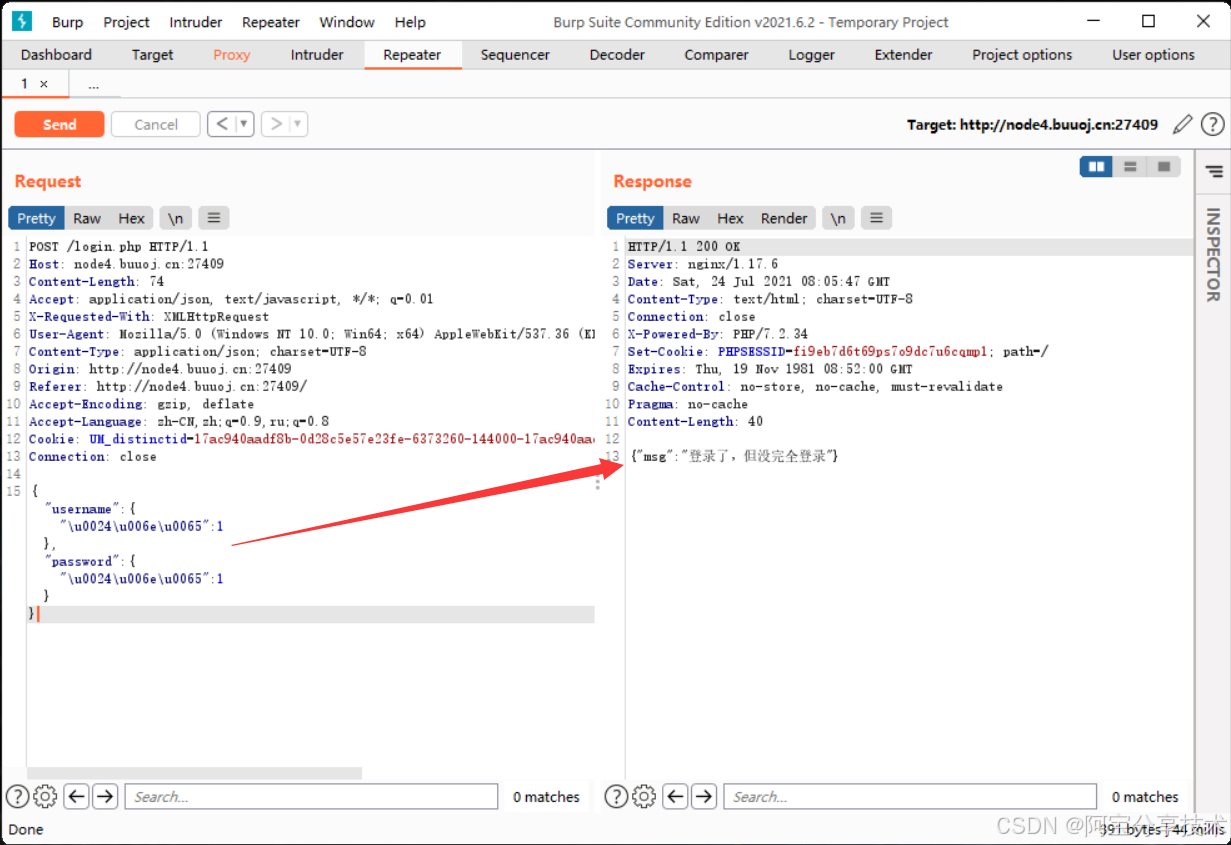Open Request search help icon
This screenshot has width=1231, height=845.
tap(17, 797)
